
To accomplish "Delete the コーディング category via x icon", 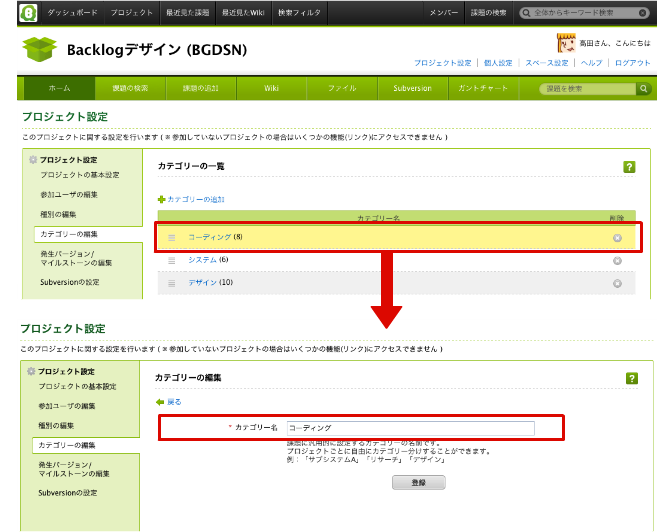I will tap(617, 238).
